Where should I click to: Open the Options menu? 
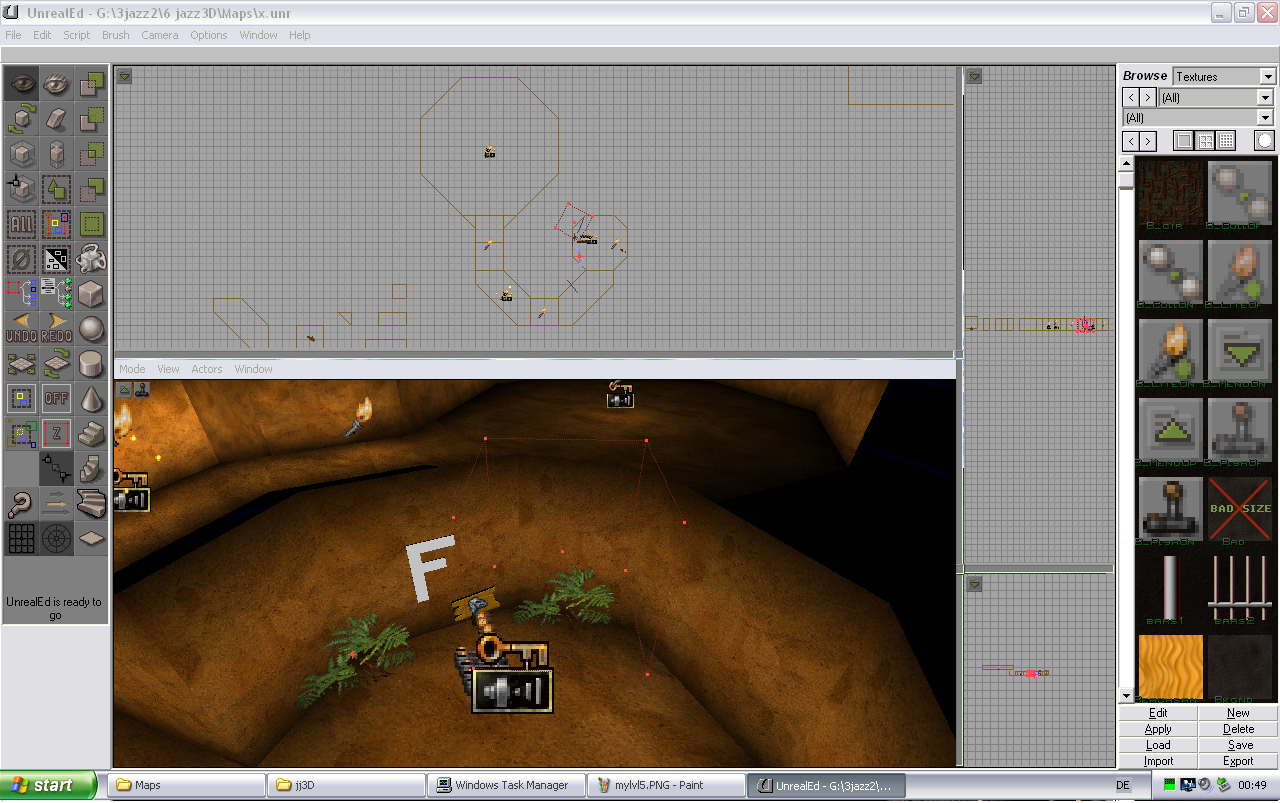coord(209,35)
